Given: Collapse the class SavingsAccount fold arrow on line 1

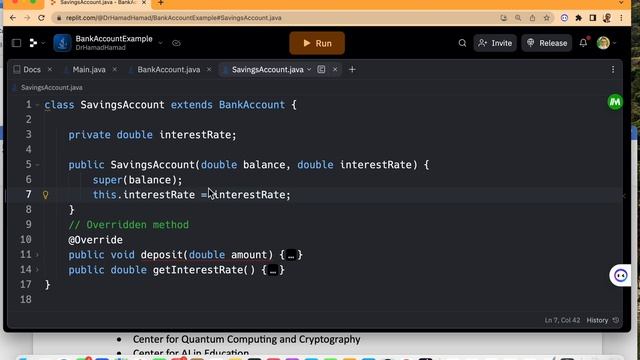Looking at the screenshot, I should click(38, 105).
